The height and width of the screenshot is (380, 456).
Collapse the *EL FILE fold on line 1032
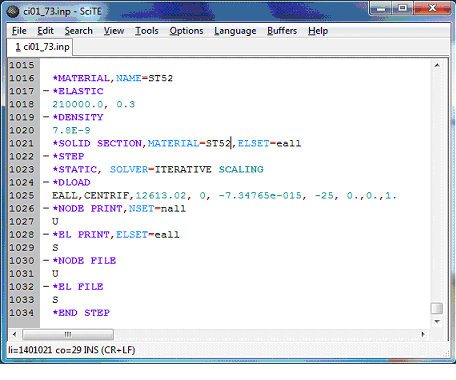pyautogui.click(x=46, y=286)
